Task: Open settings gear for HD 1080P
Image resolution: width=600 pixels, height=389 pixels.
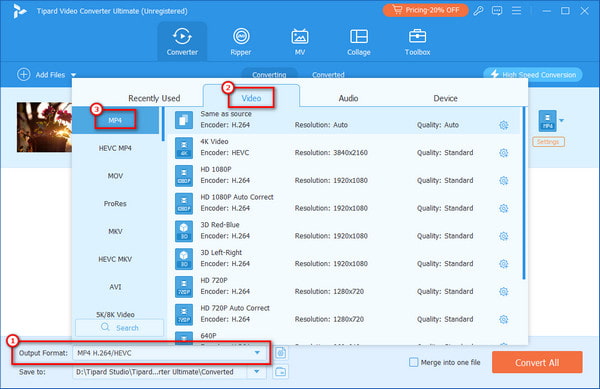Action: point(504,181)
